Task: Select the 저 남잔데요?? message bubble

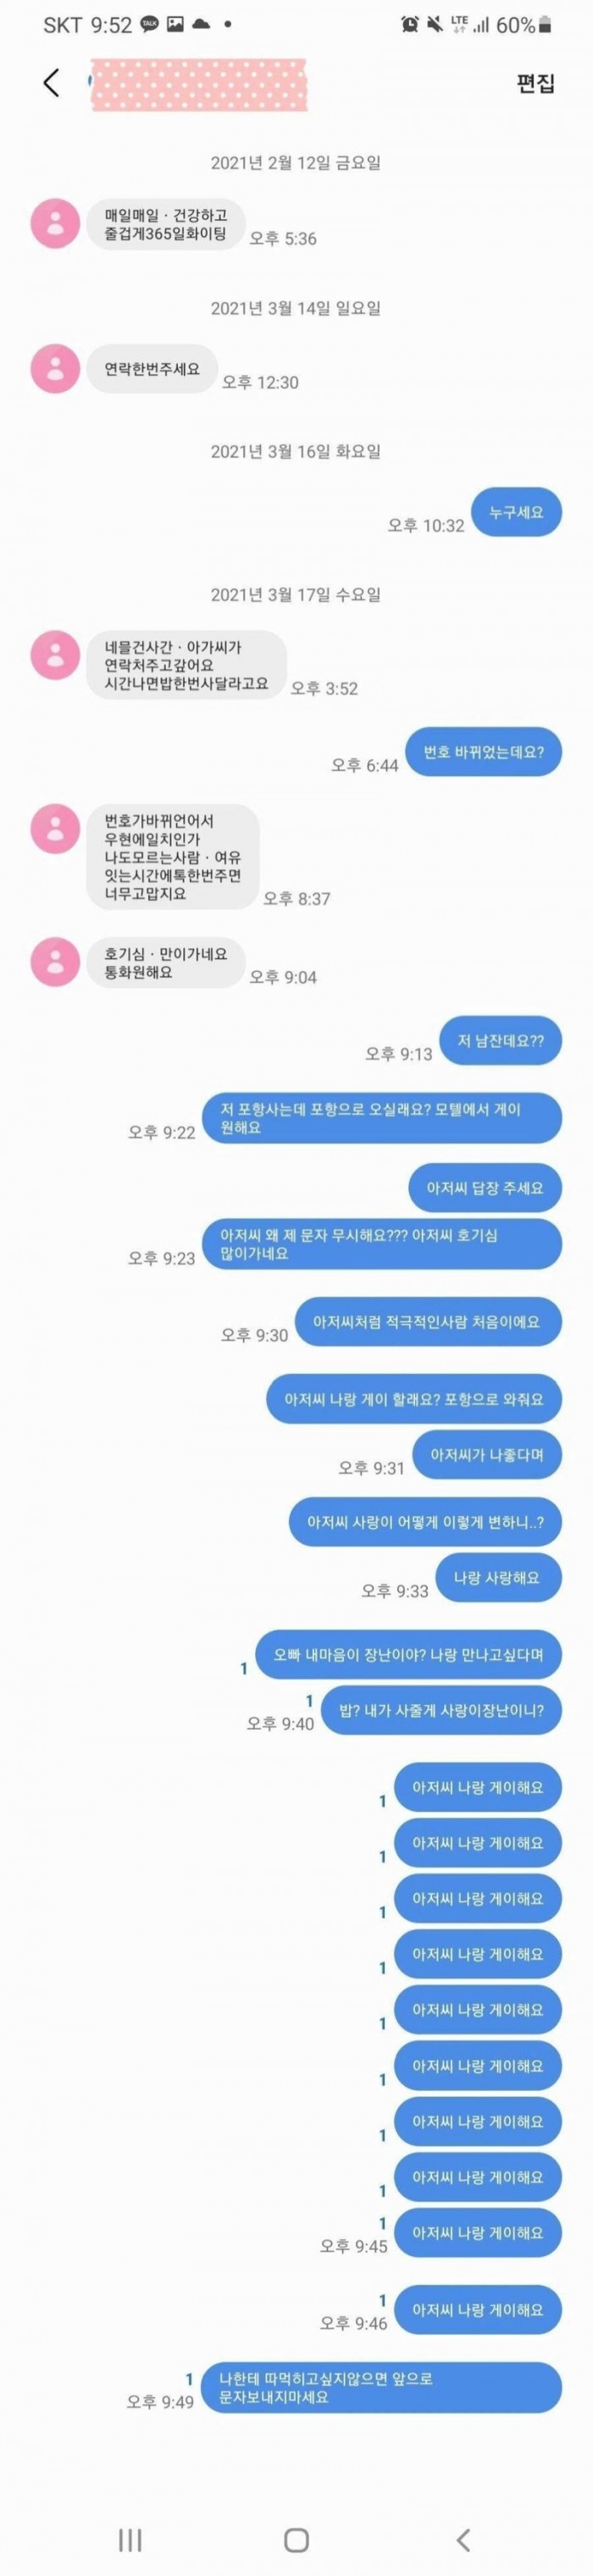Action: 501,1041
